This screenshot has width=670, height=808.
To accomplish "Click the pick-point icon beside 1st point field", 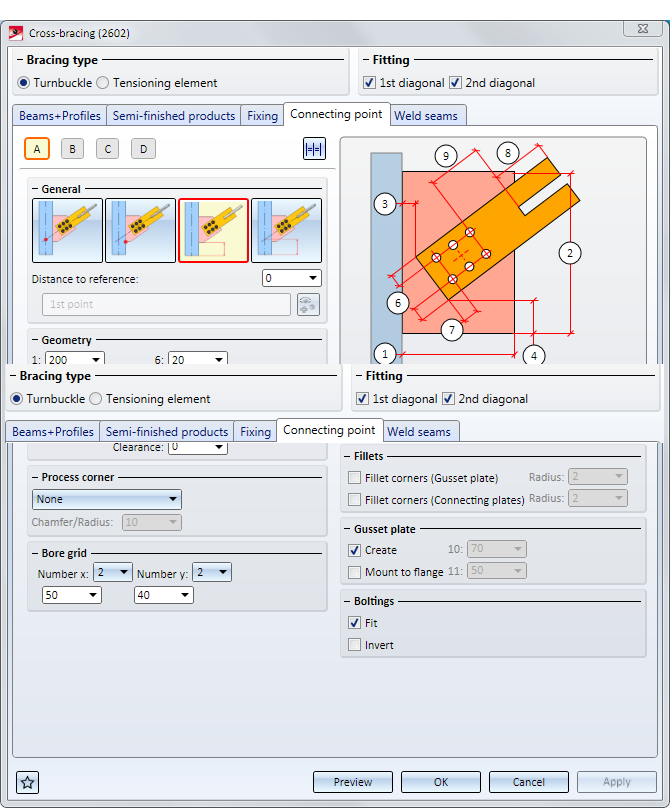I will (308, 305).
